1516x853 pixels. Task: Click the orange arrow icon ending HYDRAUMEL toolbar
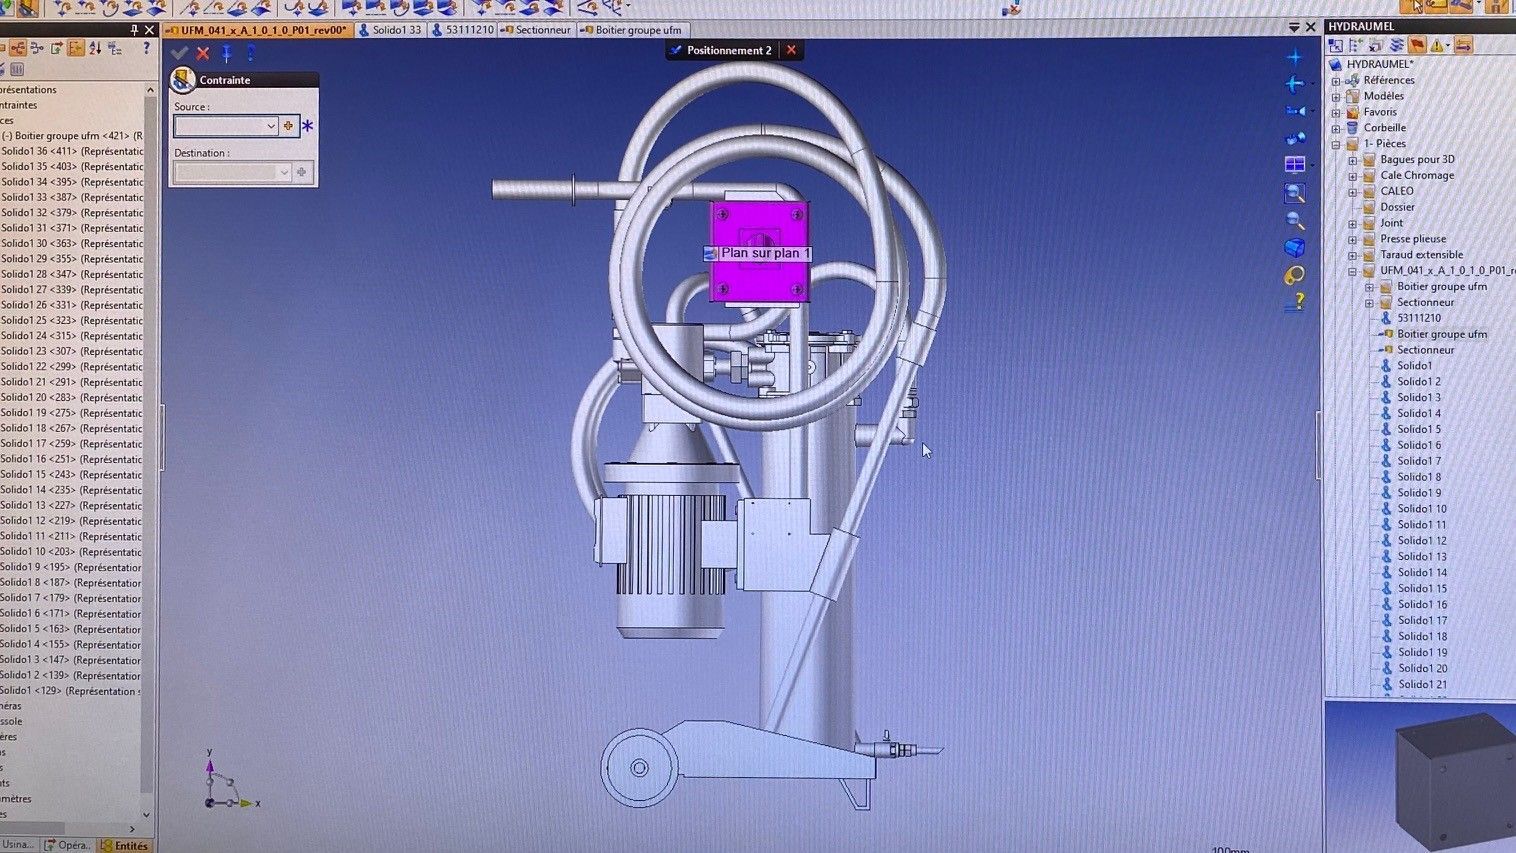pyautogui.click(x=1463, y=45)
